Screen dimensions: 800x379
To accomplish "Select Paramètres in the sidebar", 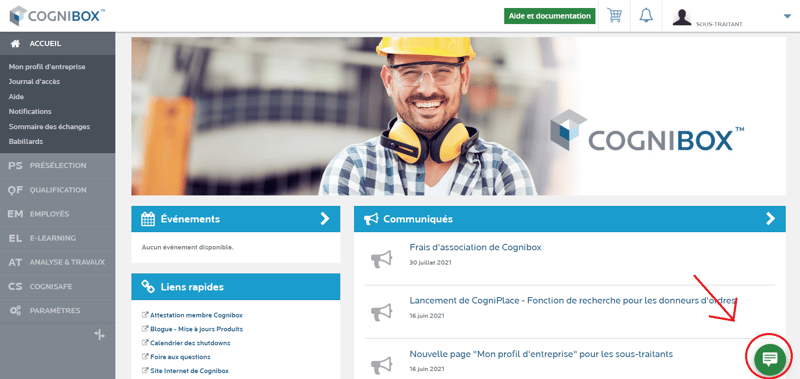I will pos(58,311).
